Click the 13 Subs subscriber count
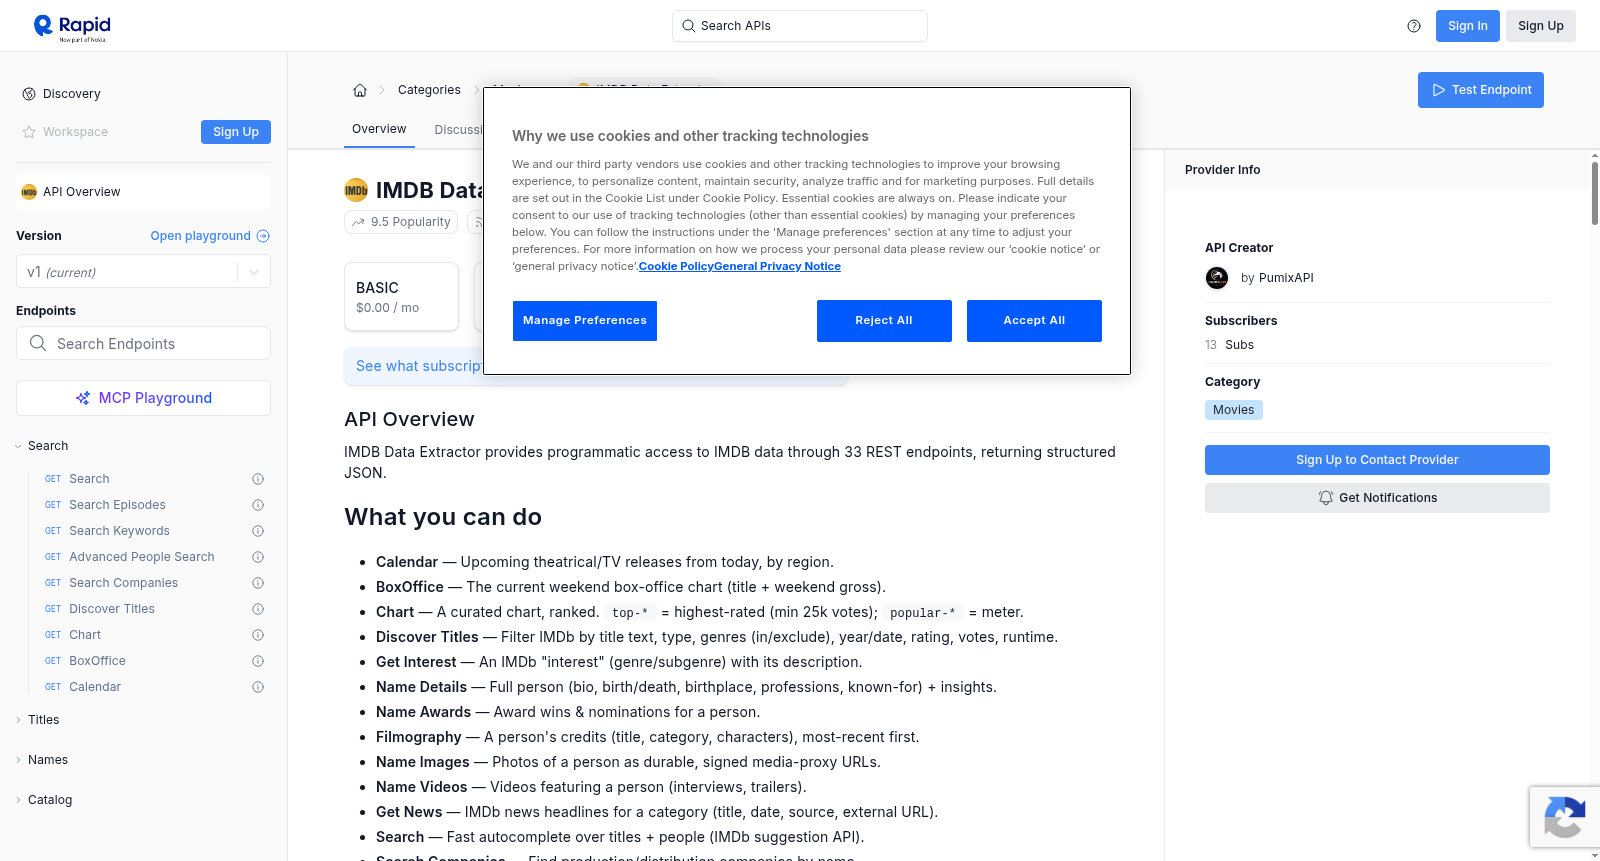This screenshot has height=861, width=1600. click(1229, 345)
